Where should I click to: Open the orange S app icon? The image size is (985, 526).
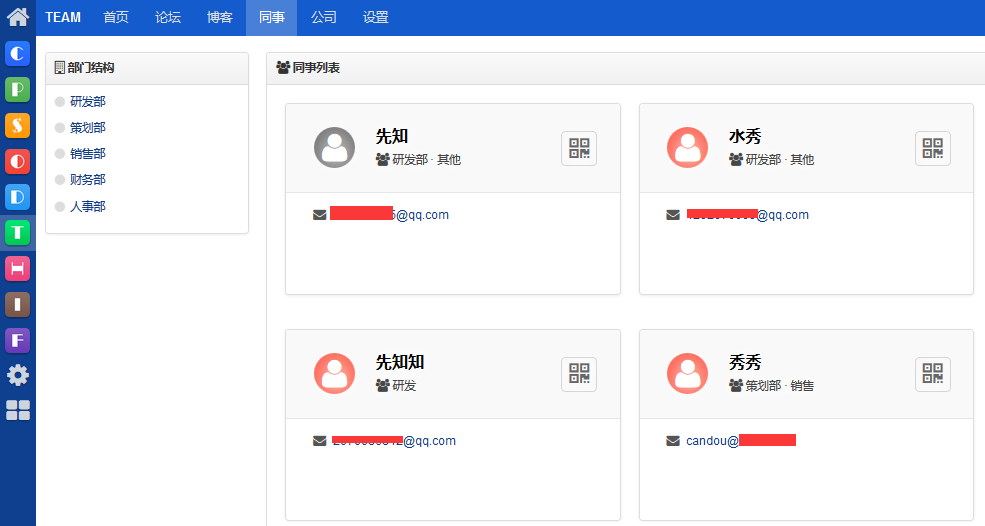tap(18, 125)
